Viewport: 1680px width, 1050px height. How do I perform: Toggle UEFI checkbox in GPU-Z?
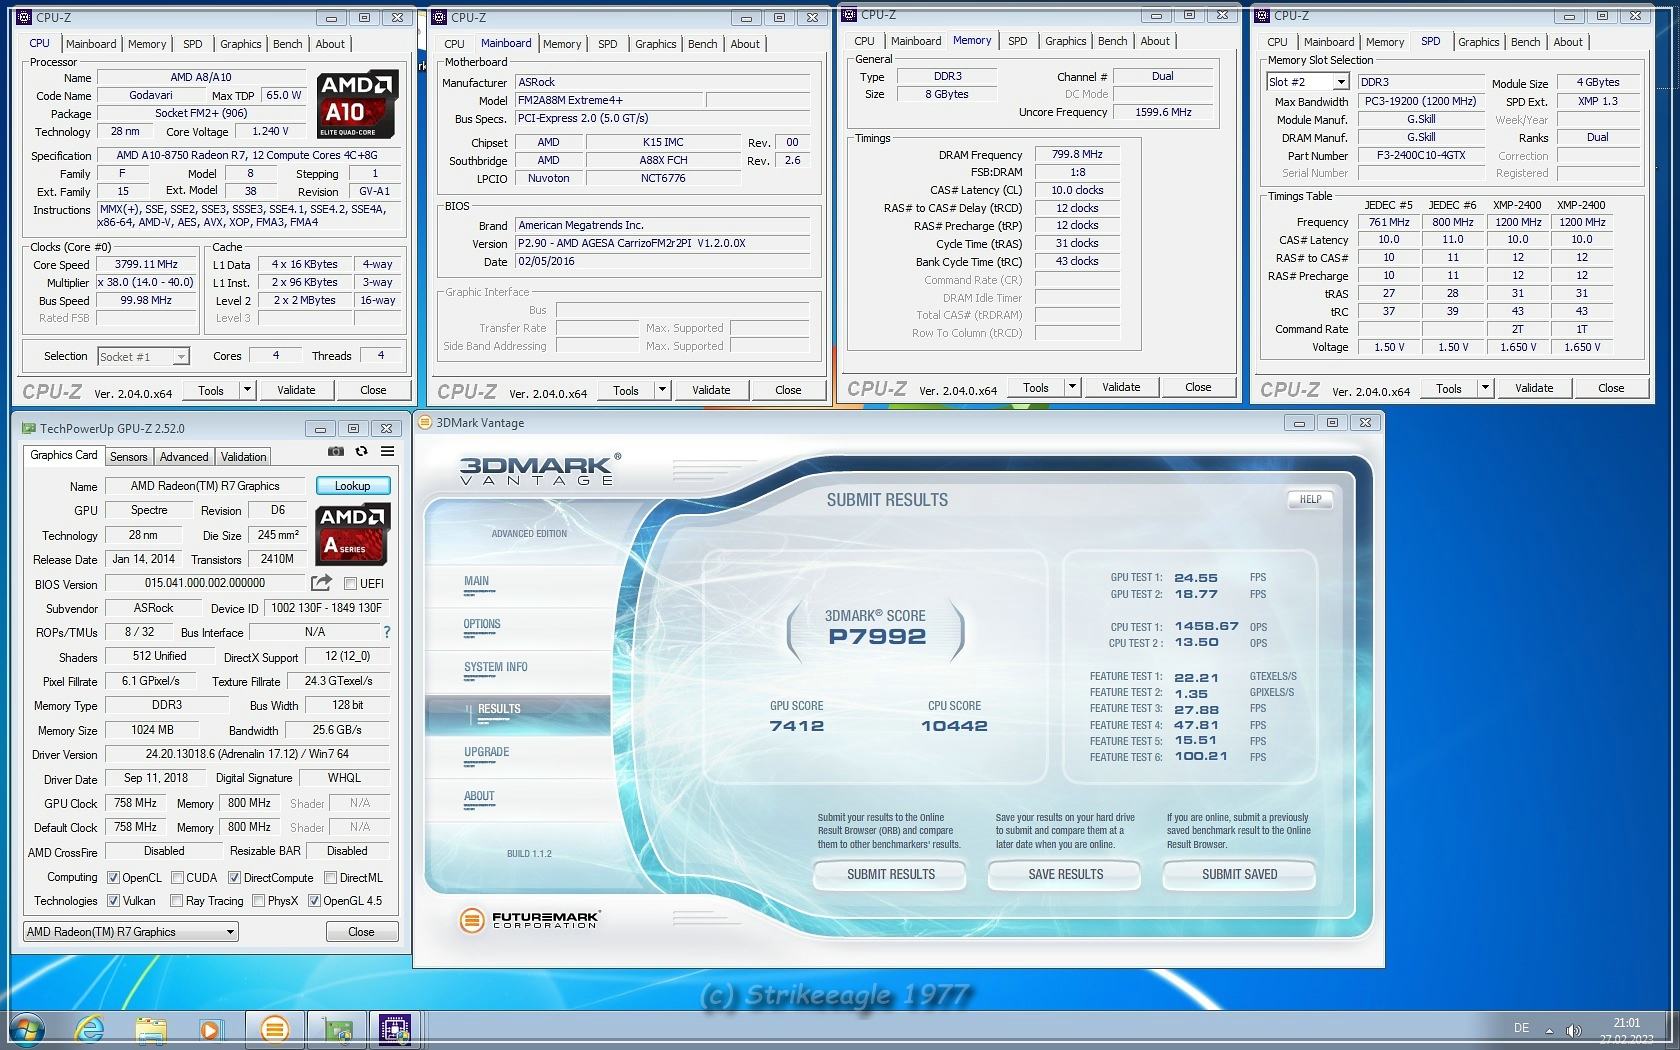350,583
